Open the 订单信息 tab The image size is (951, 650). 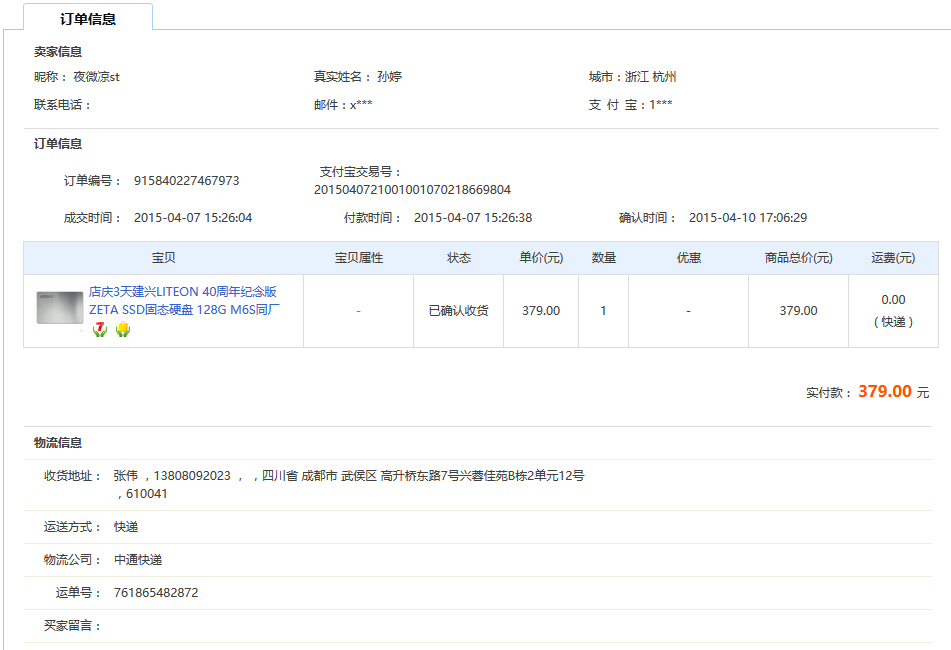click(x=88, y=18)
